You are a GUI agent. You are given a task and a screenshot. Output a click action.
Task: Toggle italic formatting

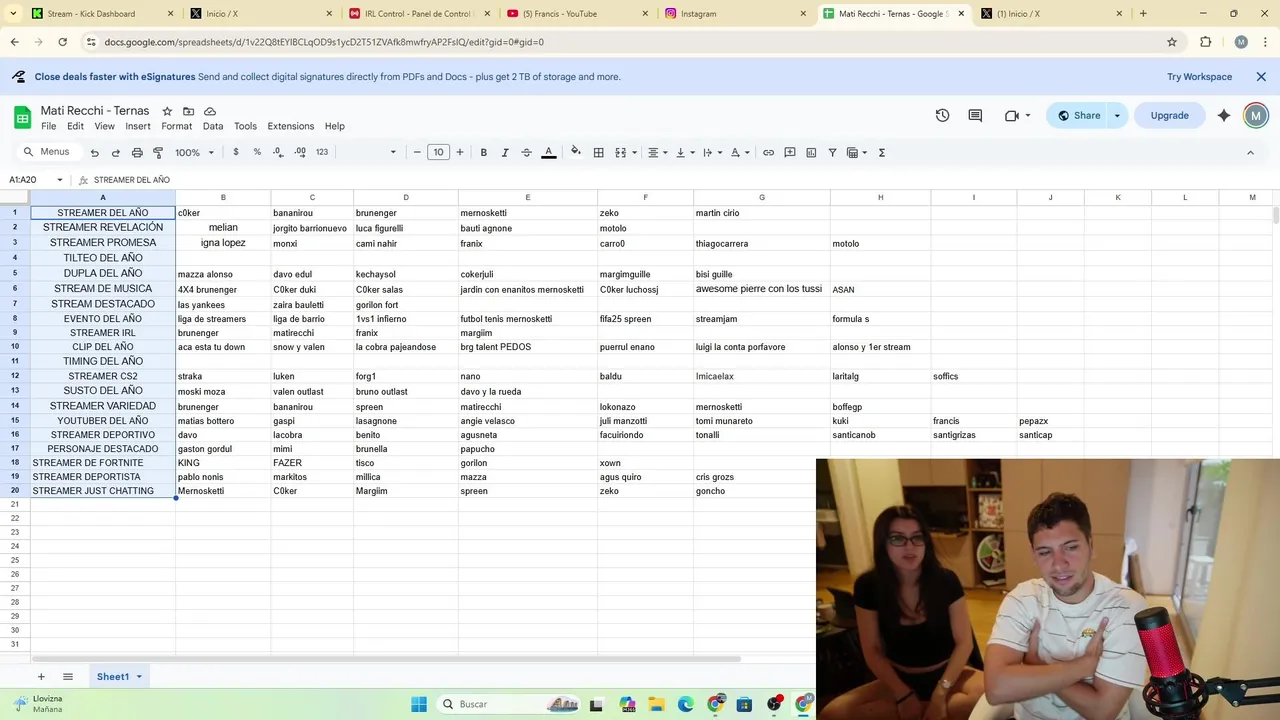pyautogui.click(x=505, y=152)
